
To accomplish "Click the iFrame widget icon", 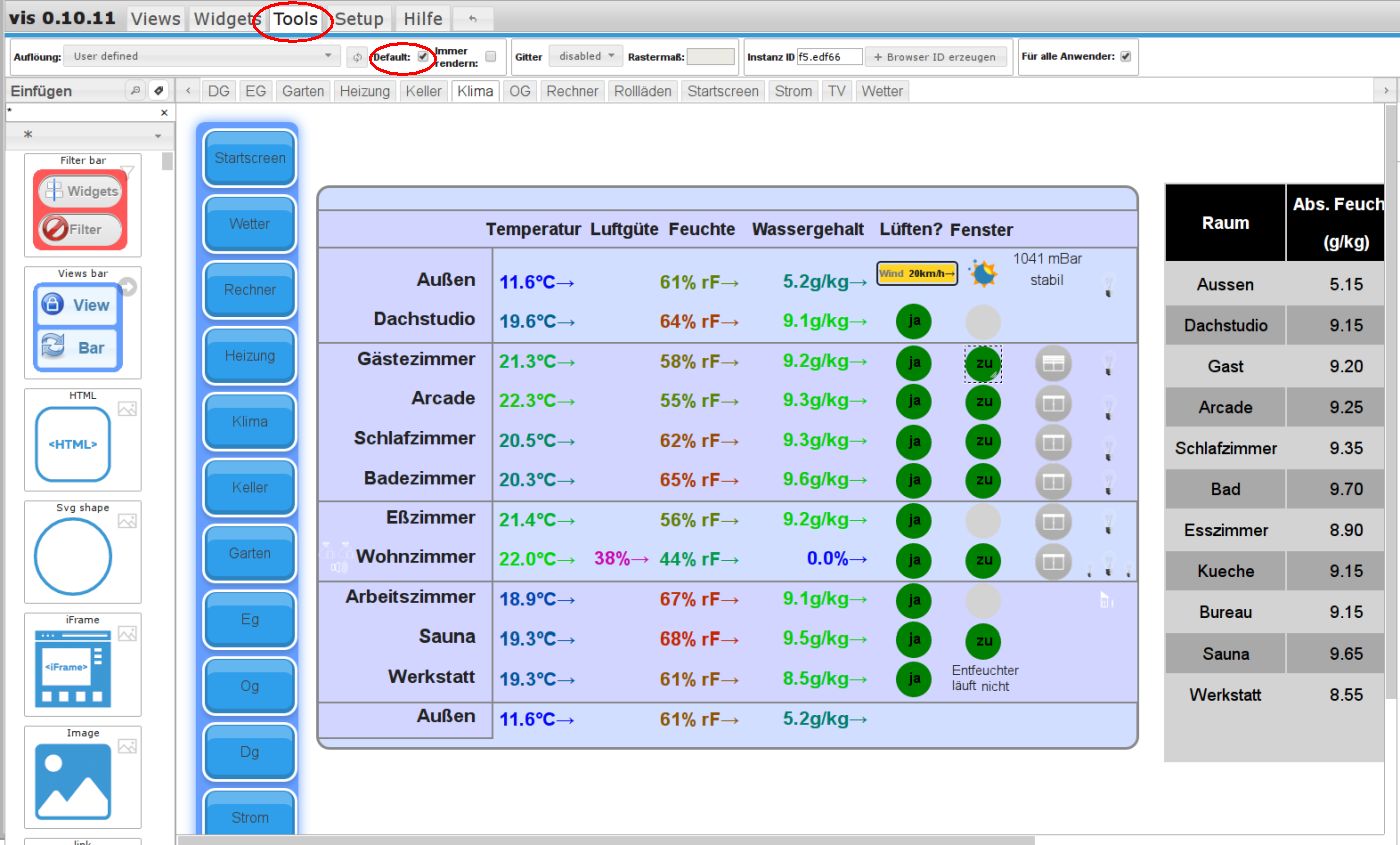I will [x=72, y=667].
